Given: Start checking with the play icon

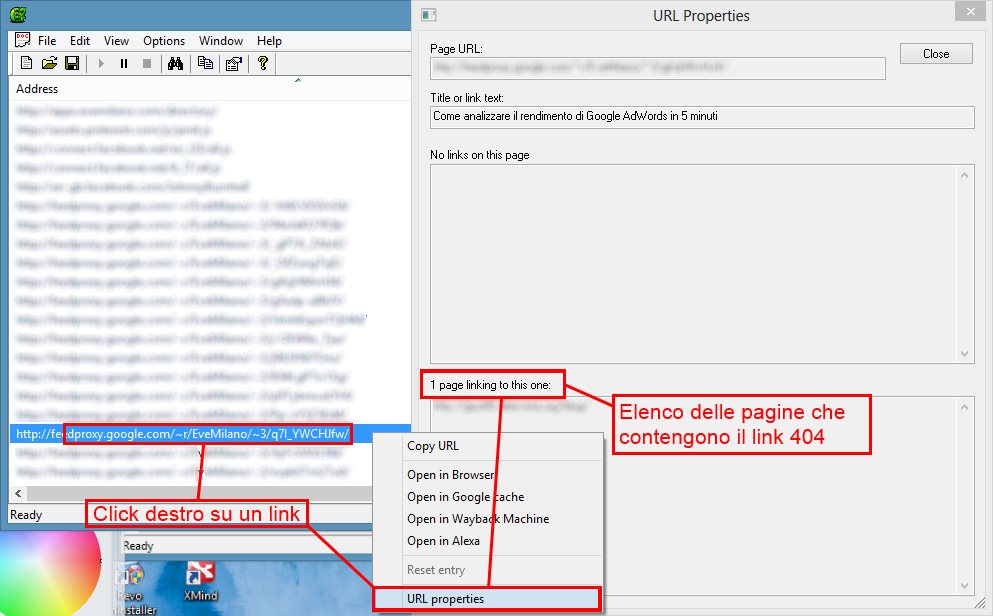Looking at the screenshot, I should pyautogui.click(x=101, y=63).
